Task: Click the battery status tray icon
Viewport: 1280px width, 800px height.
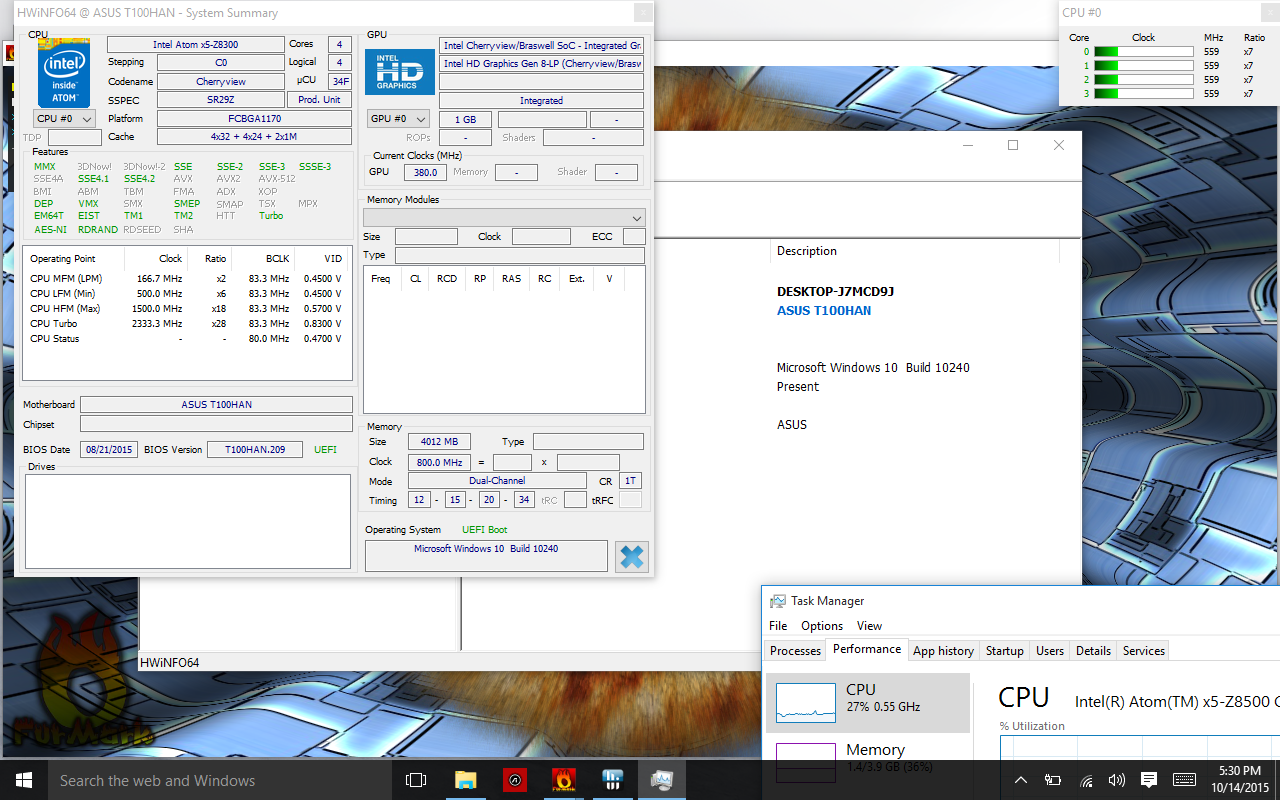Action: (1053, 780)
